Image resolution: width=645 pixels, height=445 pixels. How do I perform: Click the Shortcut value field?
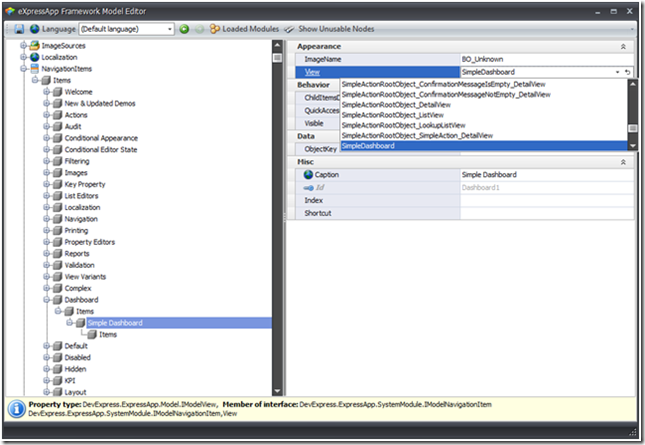click(x=547, y=213)
